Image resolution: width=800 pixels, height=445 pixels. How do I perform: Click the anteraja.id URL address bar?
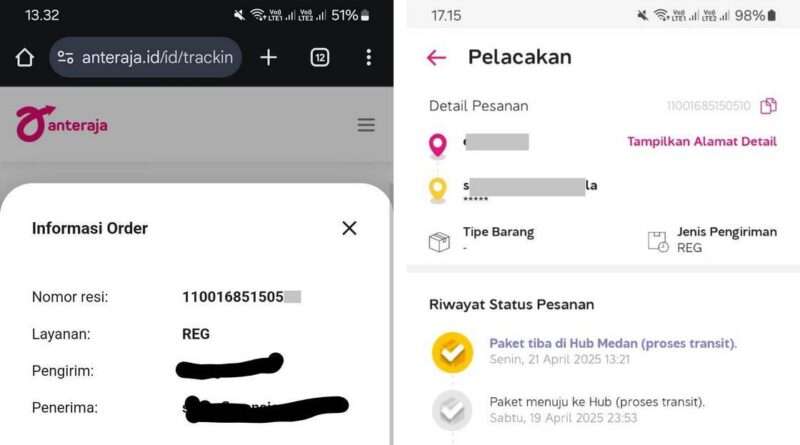click(145, 57)
